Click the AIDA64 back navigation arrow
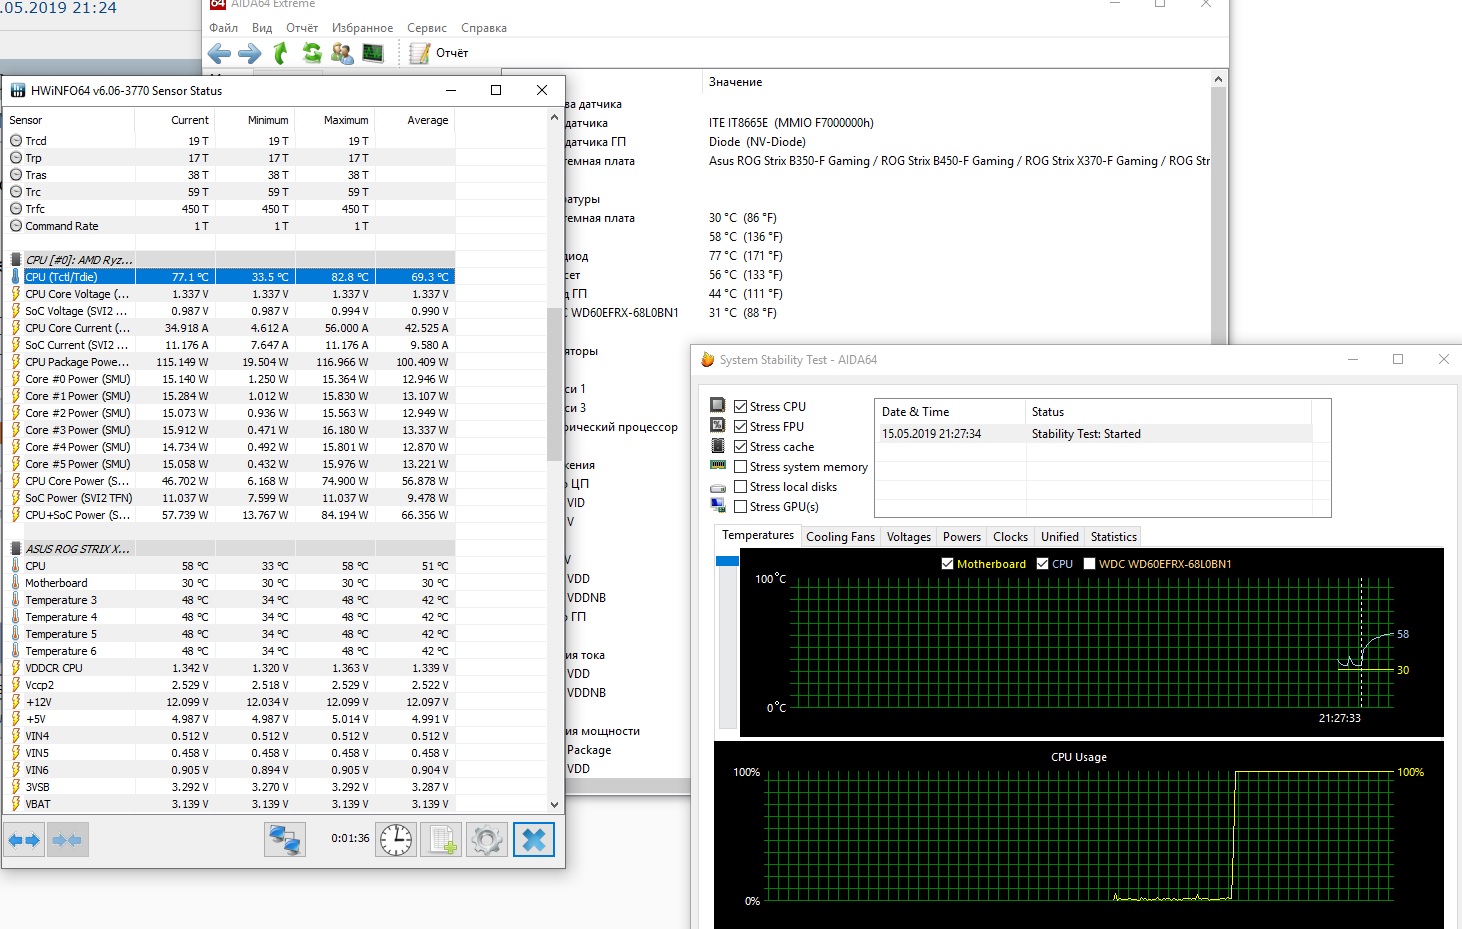The width and height of the screenshot is (1462, 929). (219, 53)
